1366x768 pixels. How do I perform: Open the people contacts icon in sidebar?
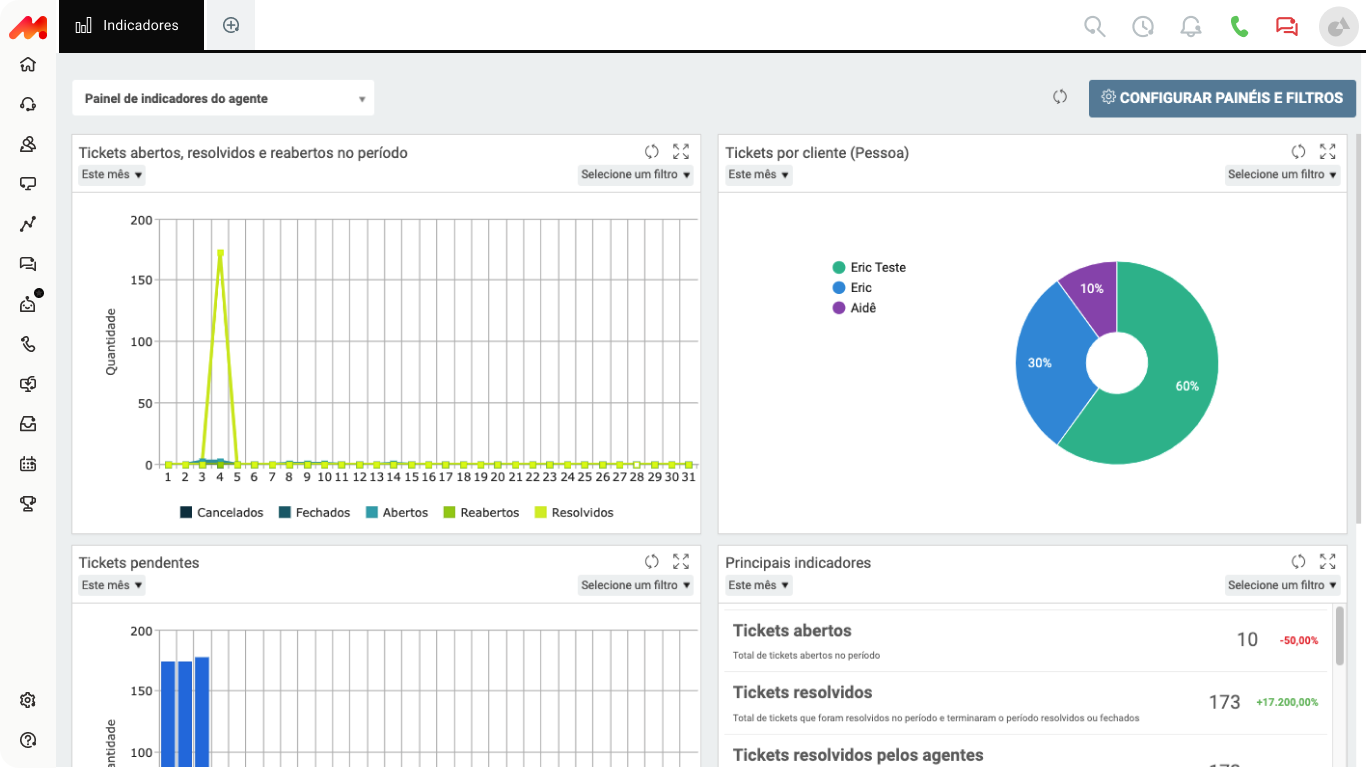click(28, 144)
